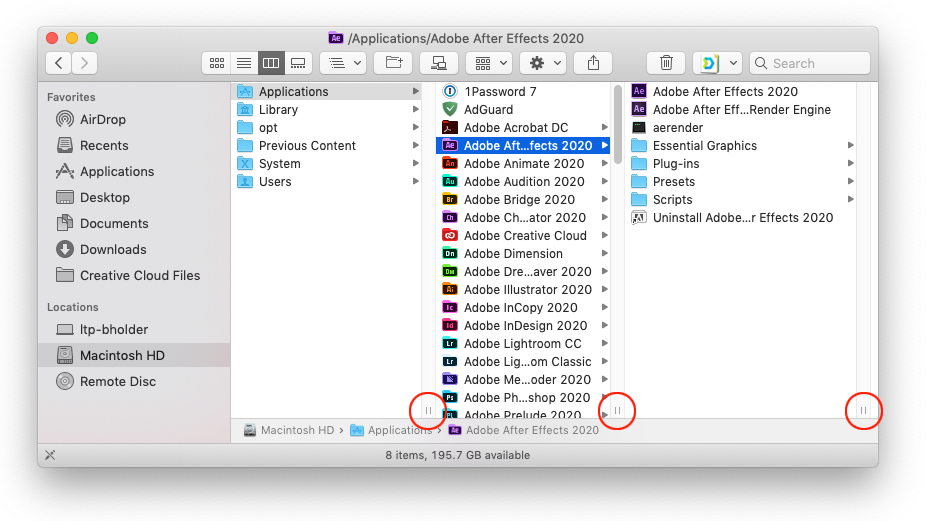Image resolution: width=931 pixels, height=521 pixels.
Task: Create a new folder from the toolbar
Action: point(394,63)
